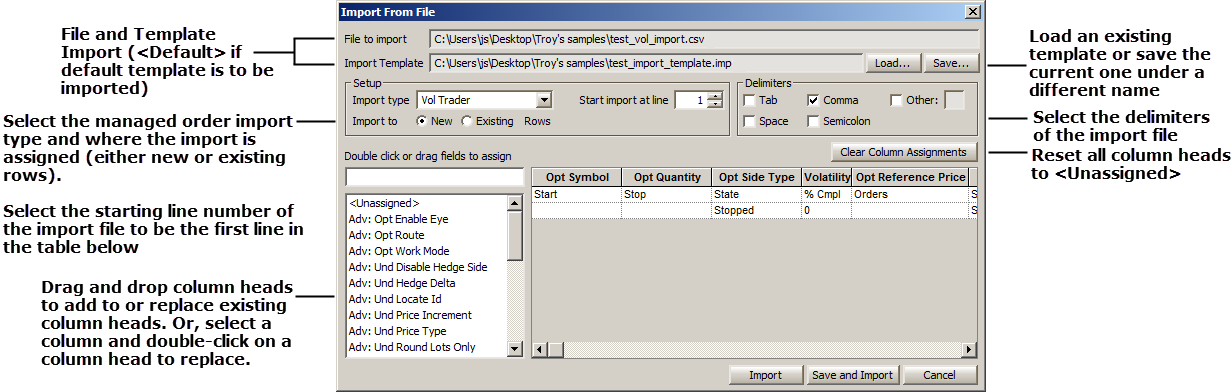Viewport: 1232px width, 392px height.
Task: Enable the Semicolon delimiter checkbox
Action: (x=813, y=121)
